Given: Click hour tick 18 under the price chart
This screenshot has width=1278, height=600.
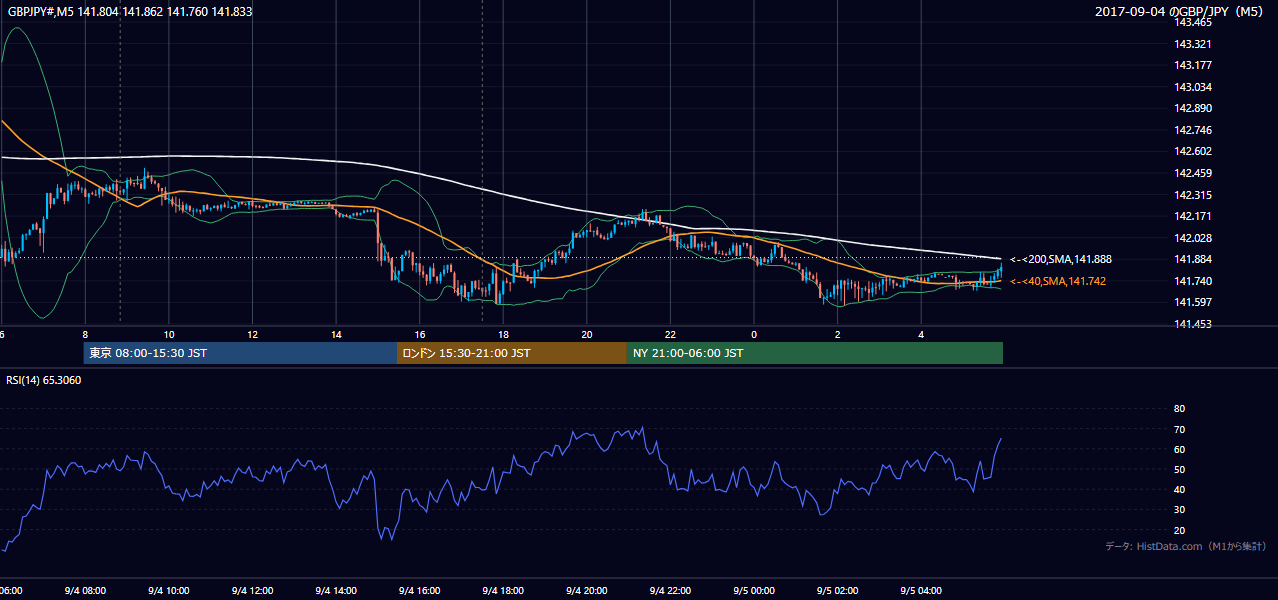Looking at the screenshot, I should point(504,334).
